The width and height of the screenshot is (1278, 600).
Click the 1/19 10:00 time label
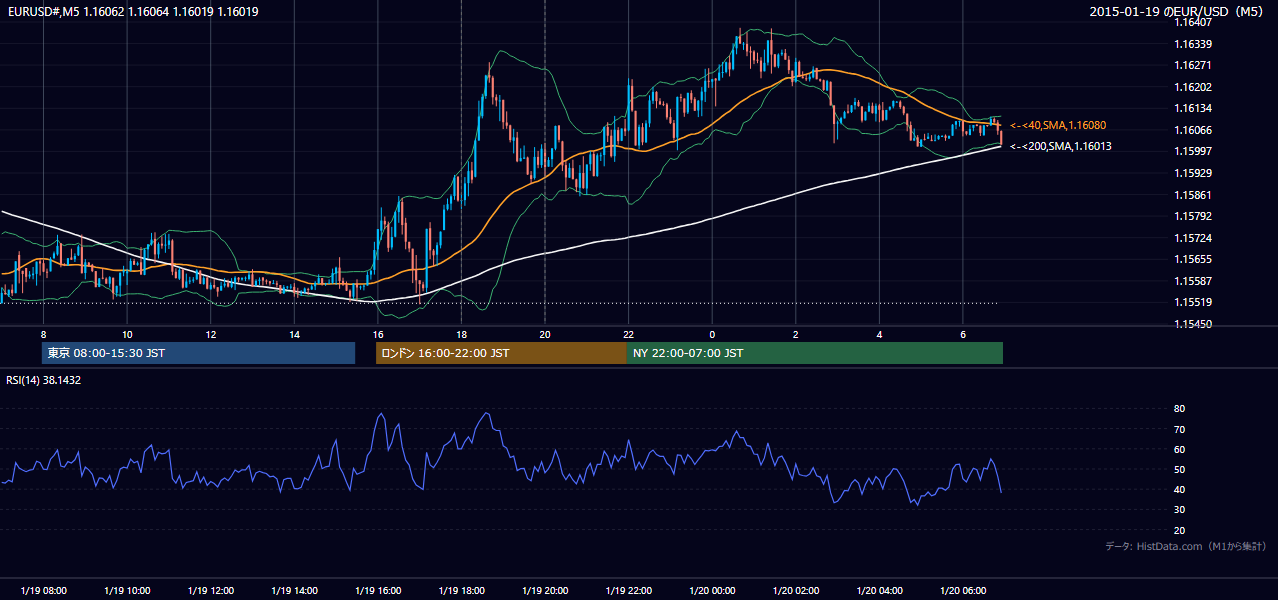(x=127, y=591)
